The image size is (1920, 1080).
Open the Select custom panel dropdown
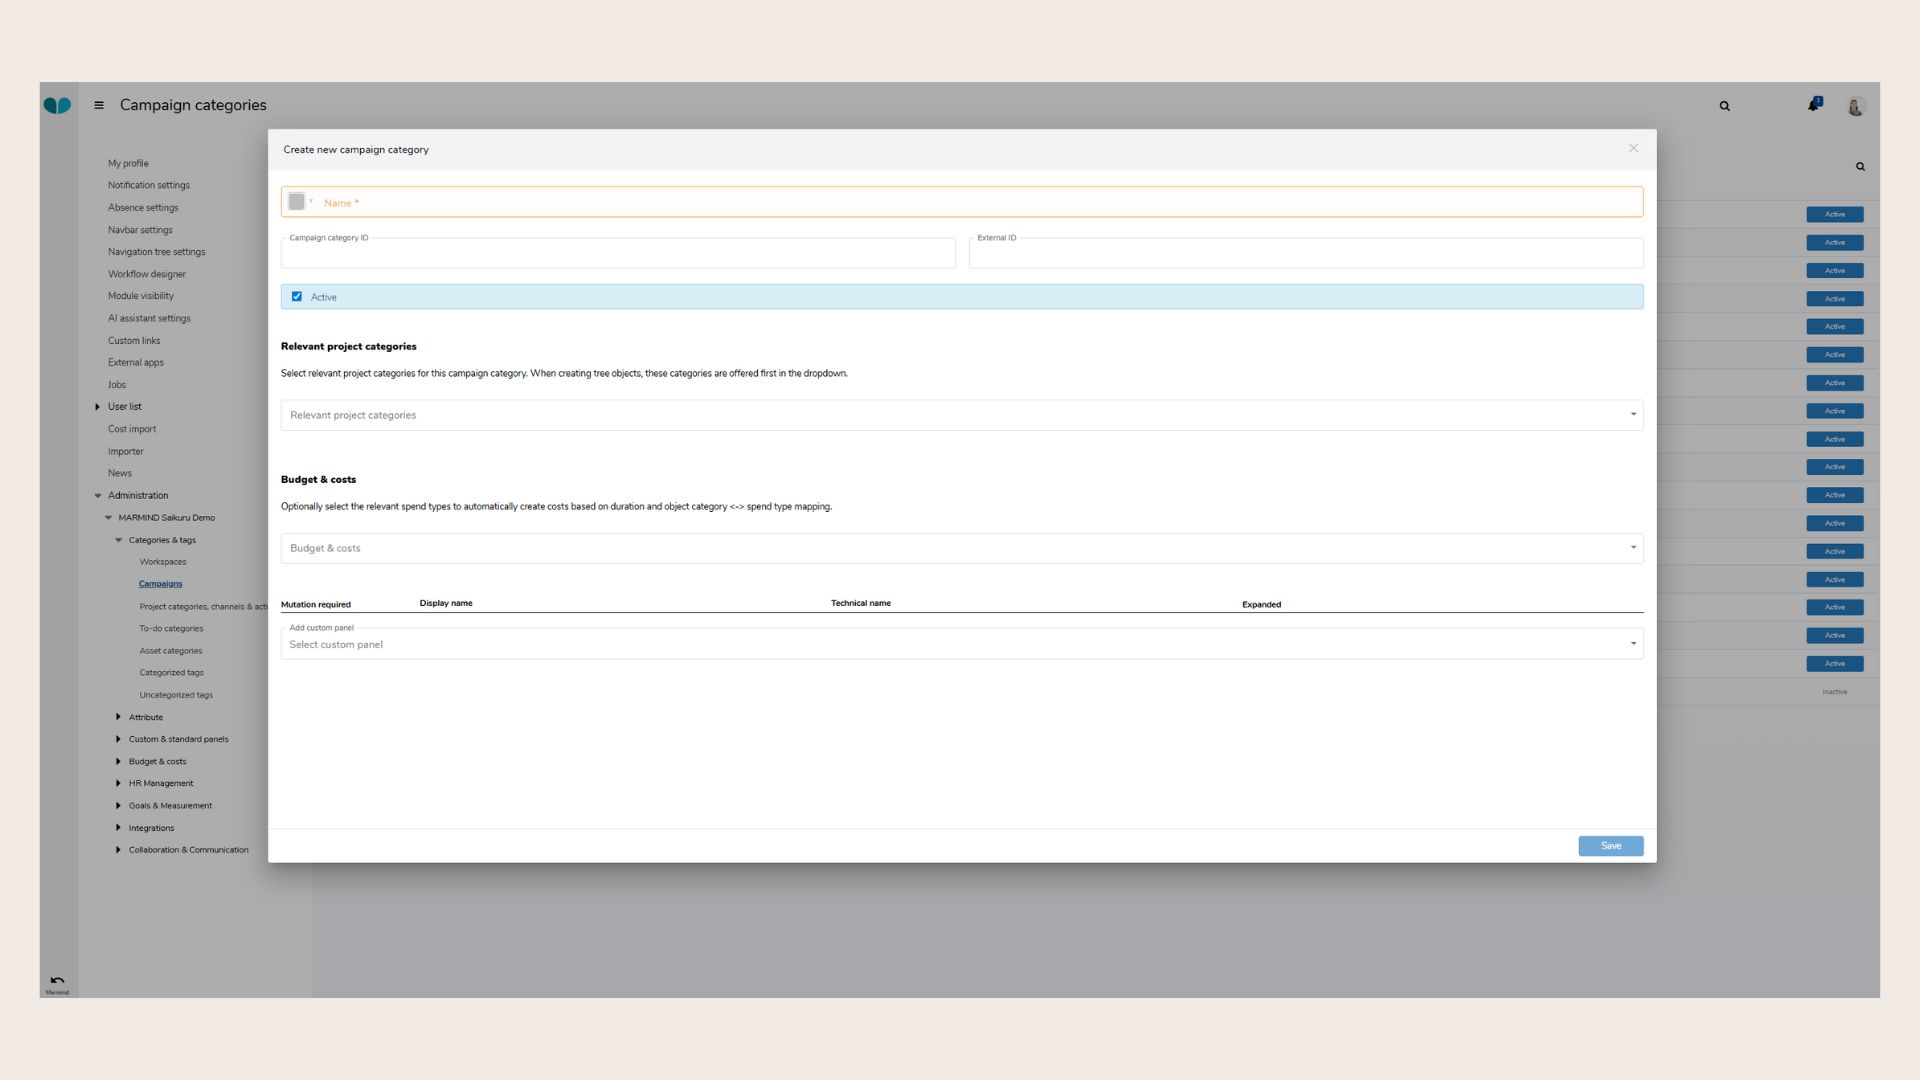coord(961,644)
